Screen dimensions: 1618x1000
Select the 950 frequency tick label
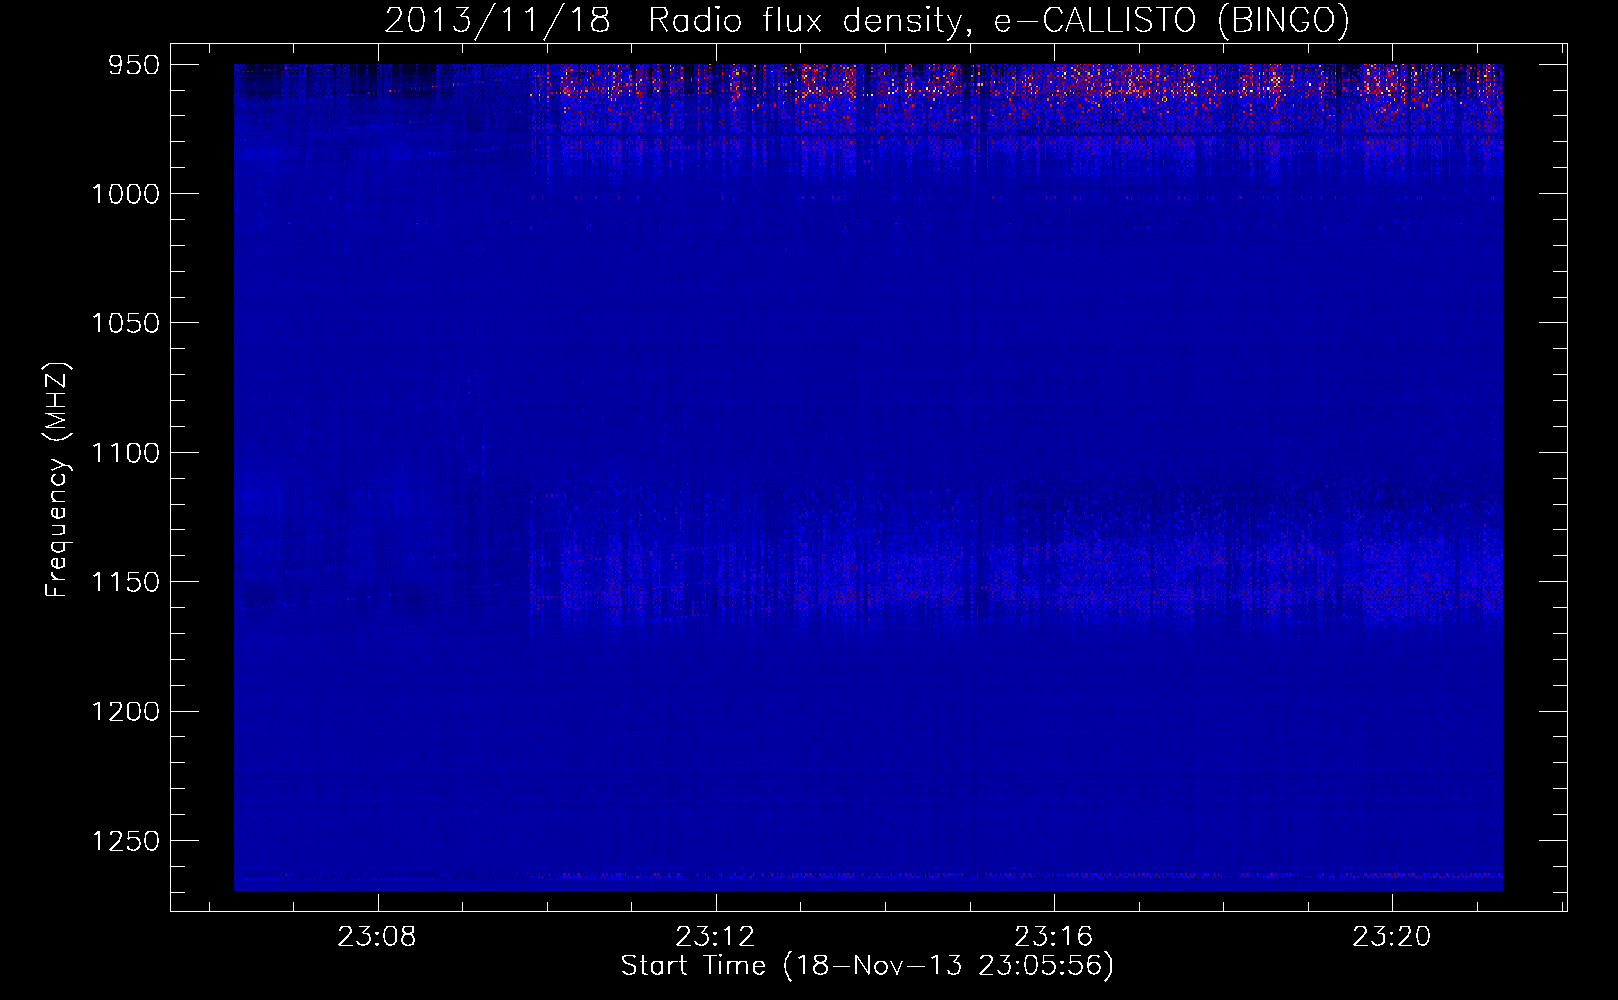point(133,65)
